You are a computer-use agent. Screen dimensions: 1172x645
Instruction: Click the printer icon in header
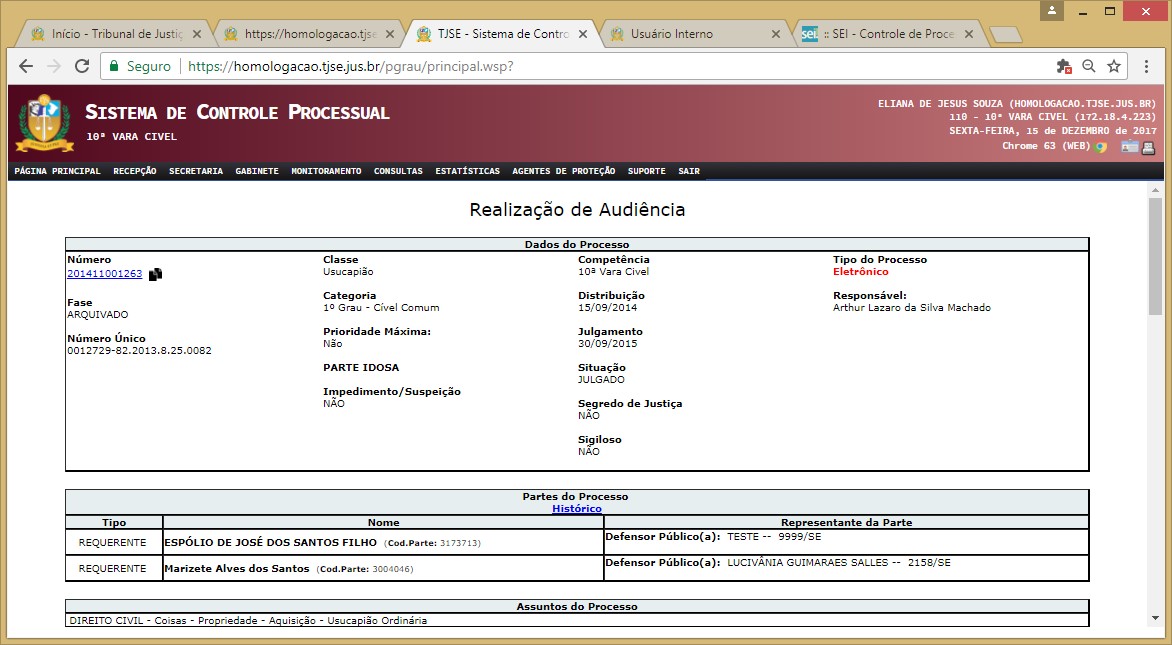(1149, 147)
